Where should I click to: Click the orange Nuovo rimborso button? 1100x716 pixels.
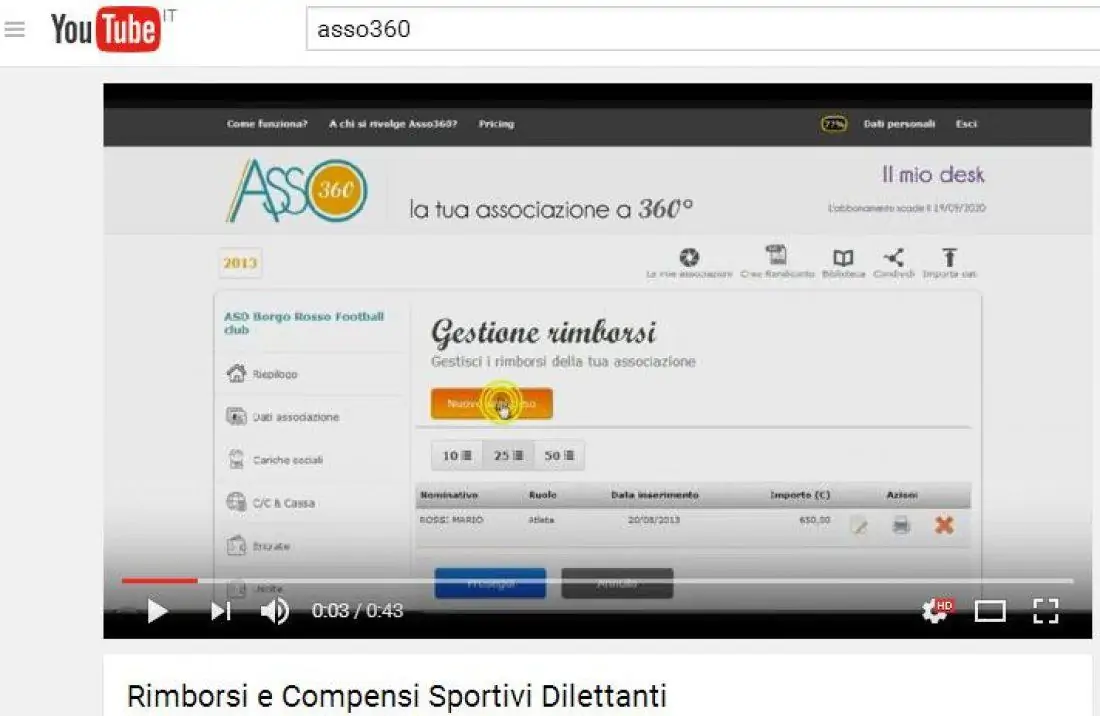pos(492,404)
